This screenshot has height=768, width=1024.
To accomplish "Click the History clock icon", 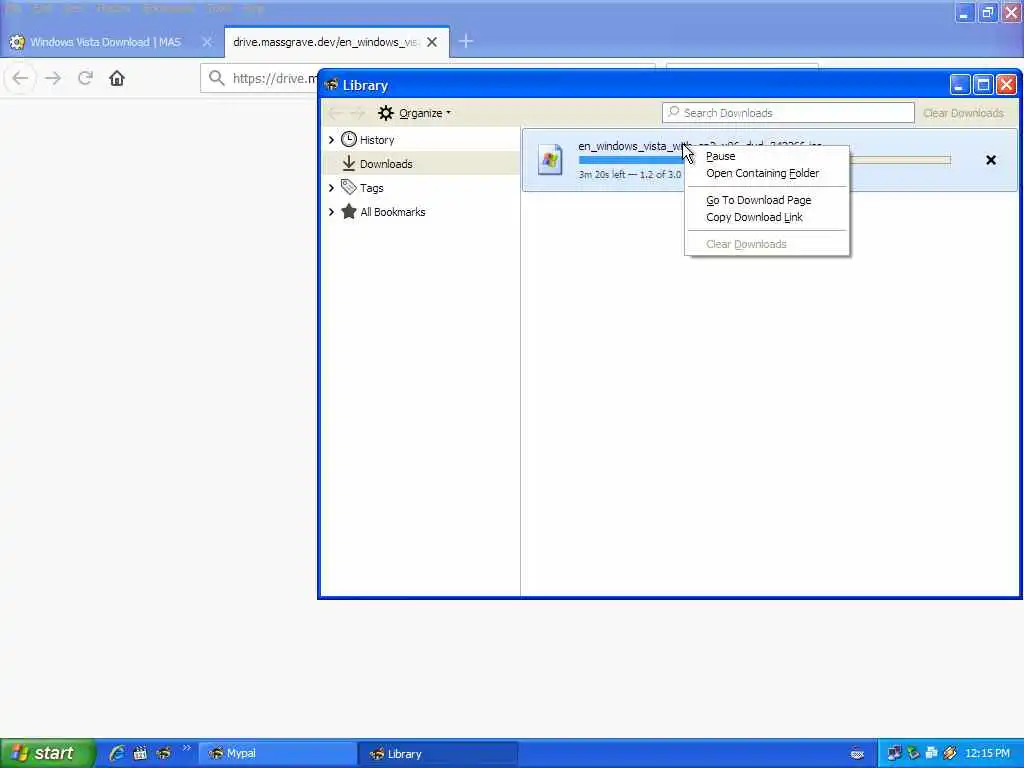I will tap(349, 139).
